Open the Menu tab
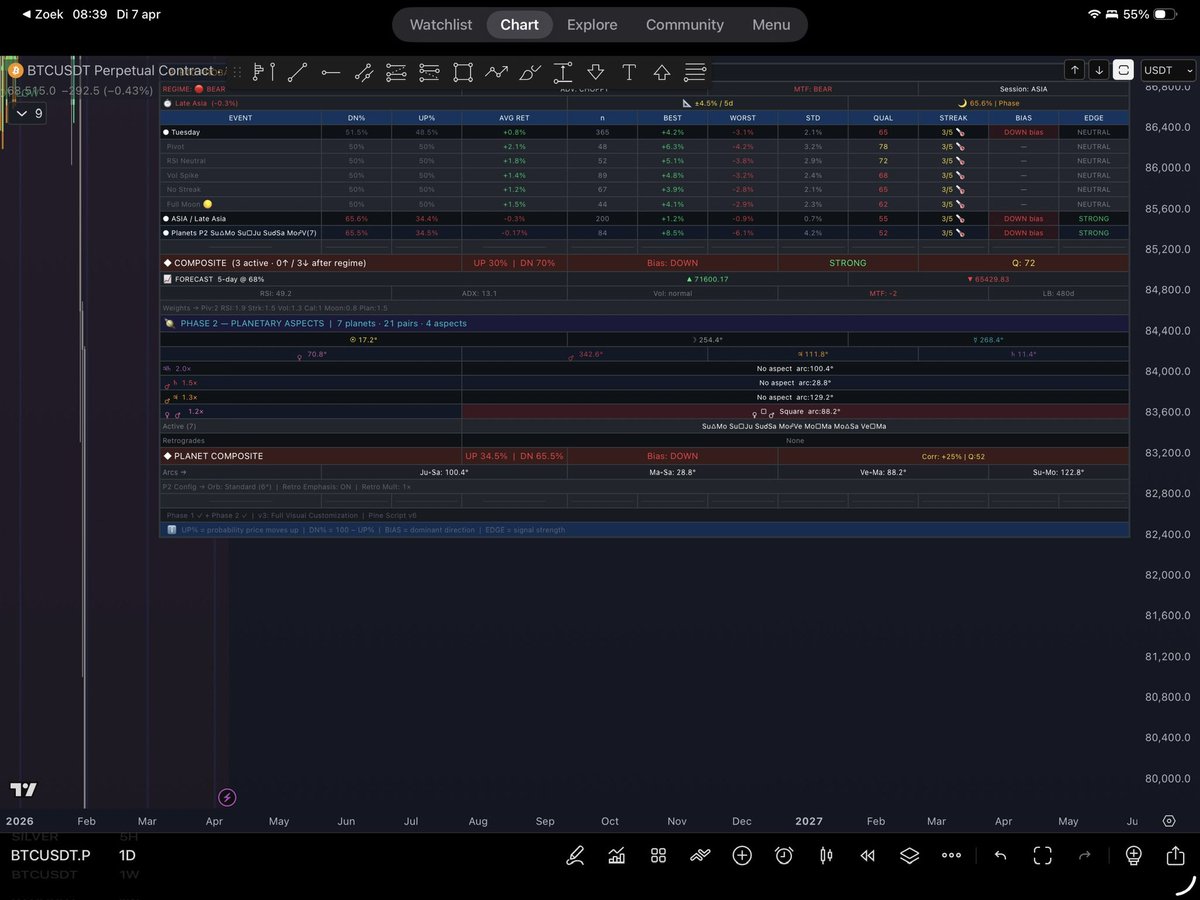The height and width of the screenshot is (900, 1200). (771, 24)
